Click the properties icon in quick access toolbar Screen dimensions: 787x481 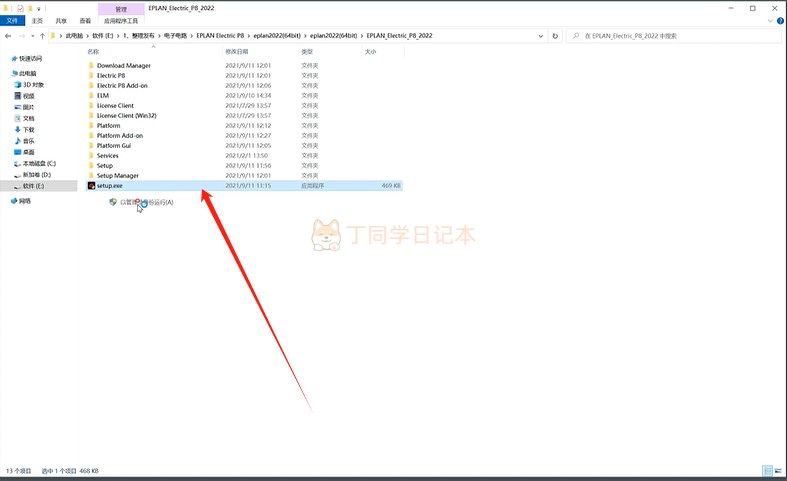[x=20, y=8]
